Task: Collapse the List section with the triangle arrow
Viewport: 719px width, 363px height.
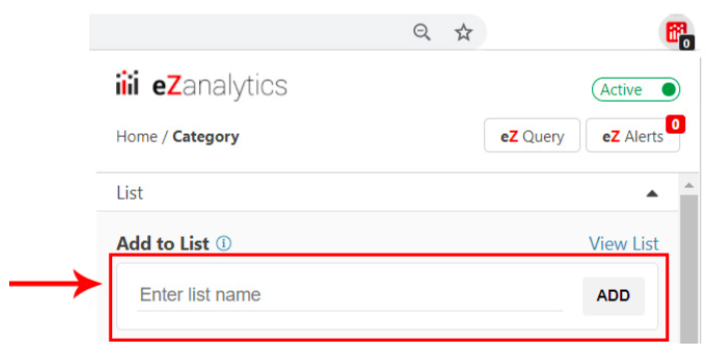Action: pos(652,193)
